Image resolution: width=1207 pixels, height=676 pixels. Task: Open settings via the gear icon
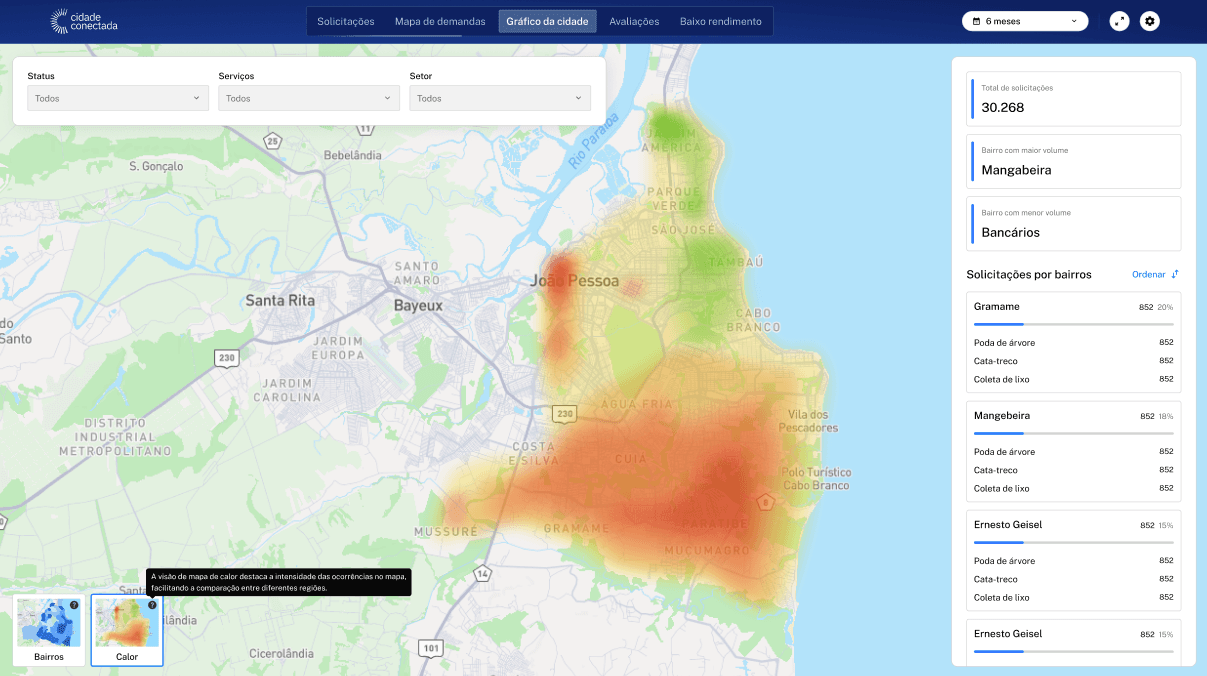1150,21
